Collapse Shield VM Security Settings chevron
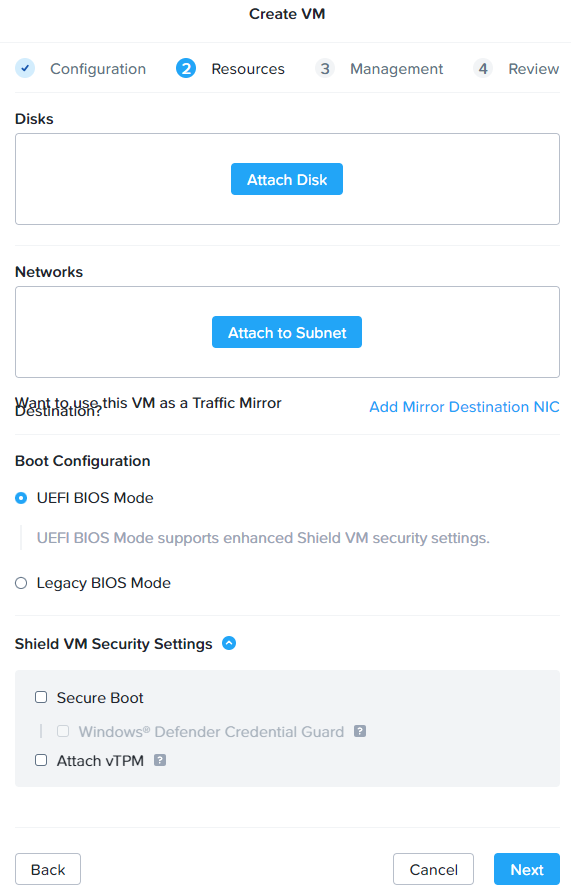Image resolution: width=572 pixels, height=894 pixels. (x=229, y=643)
